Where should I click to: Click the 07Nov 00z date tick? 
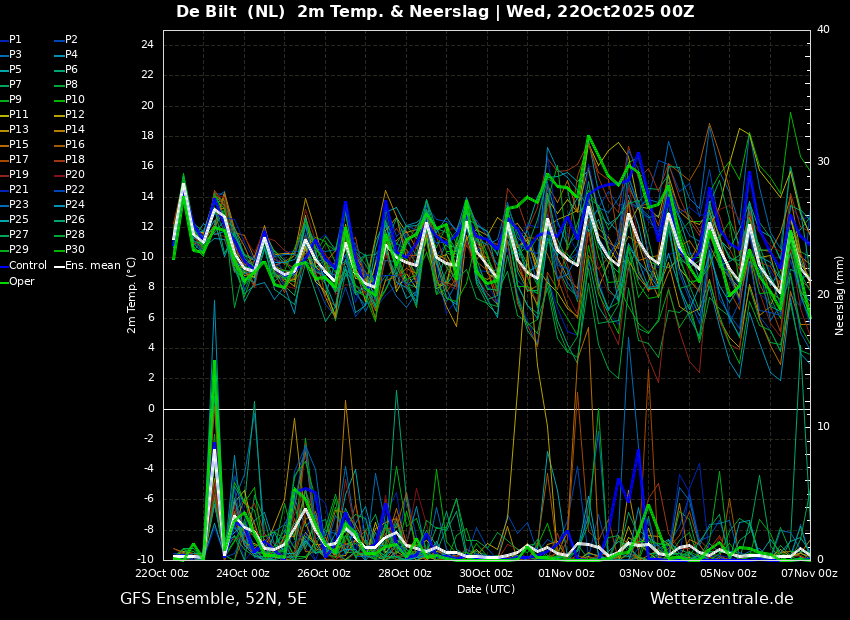click(x=809, y=574)
